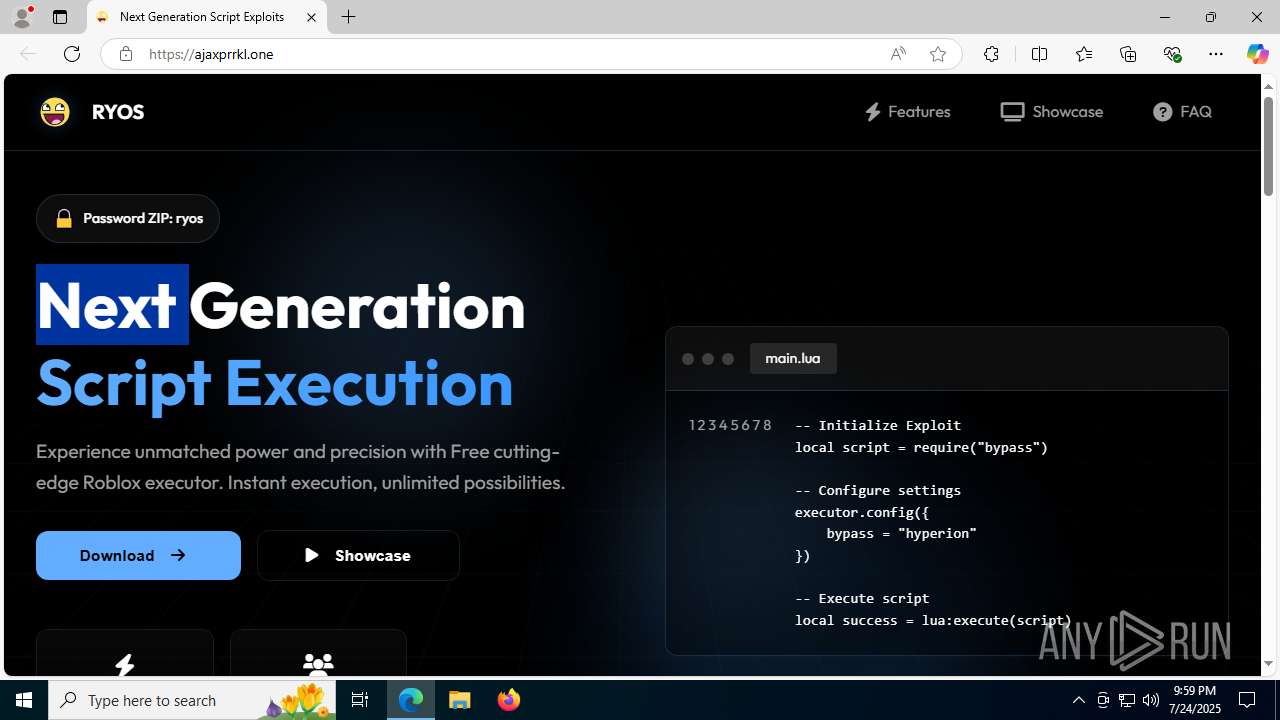Launch Firefox from taskbar
The width and height of the screenshot is (1280, 720).
pos(508,700)
